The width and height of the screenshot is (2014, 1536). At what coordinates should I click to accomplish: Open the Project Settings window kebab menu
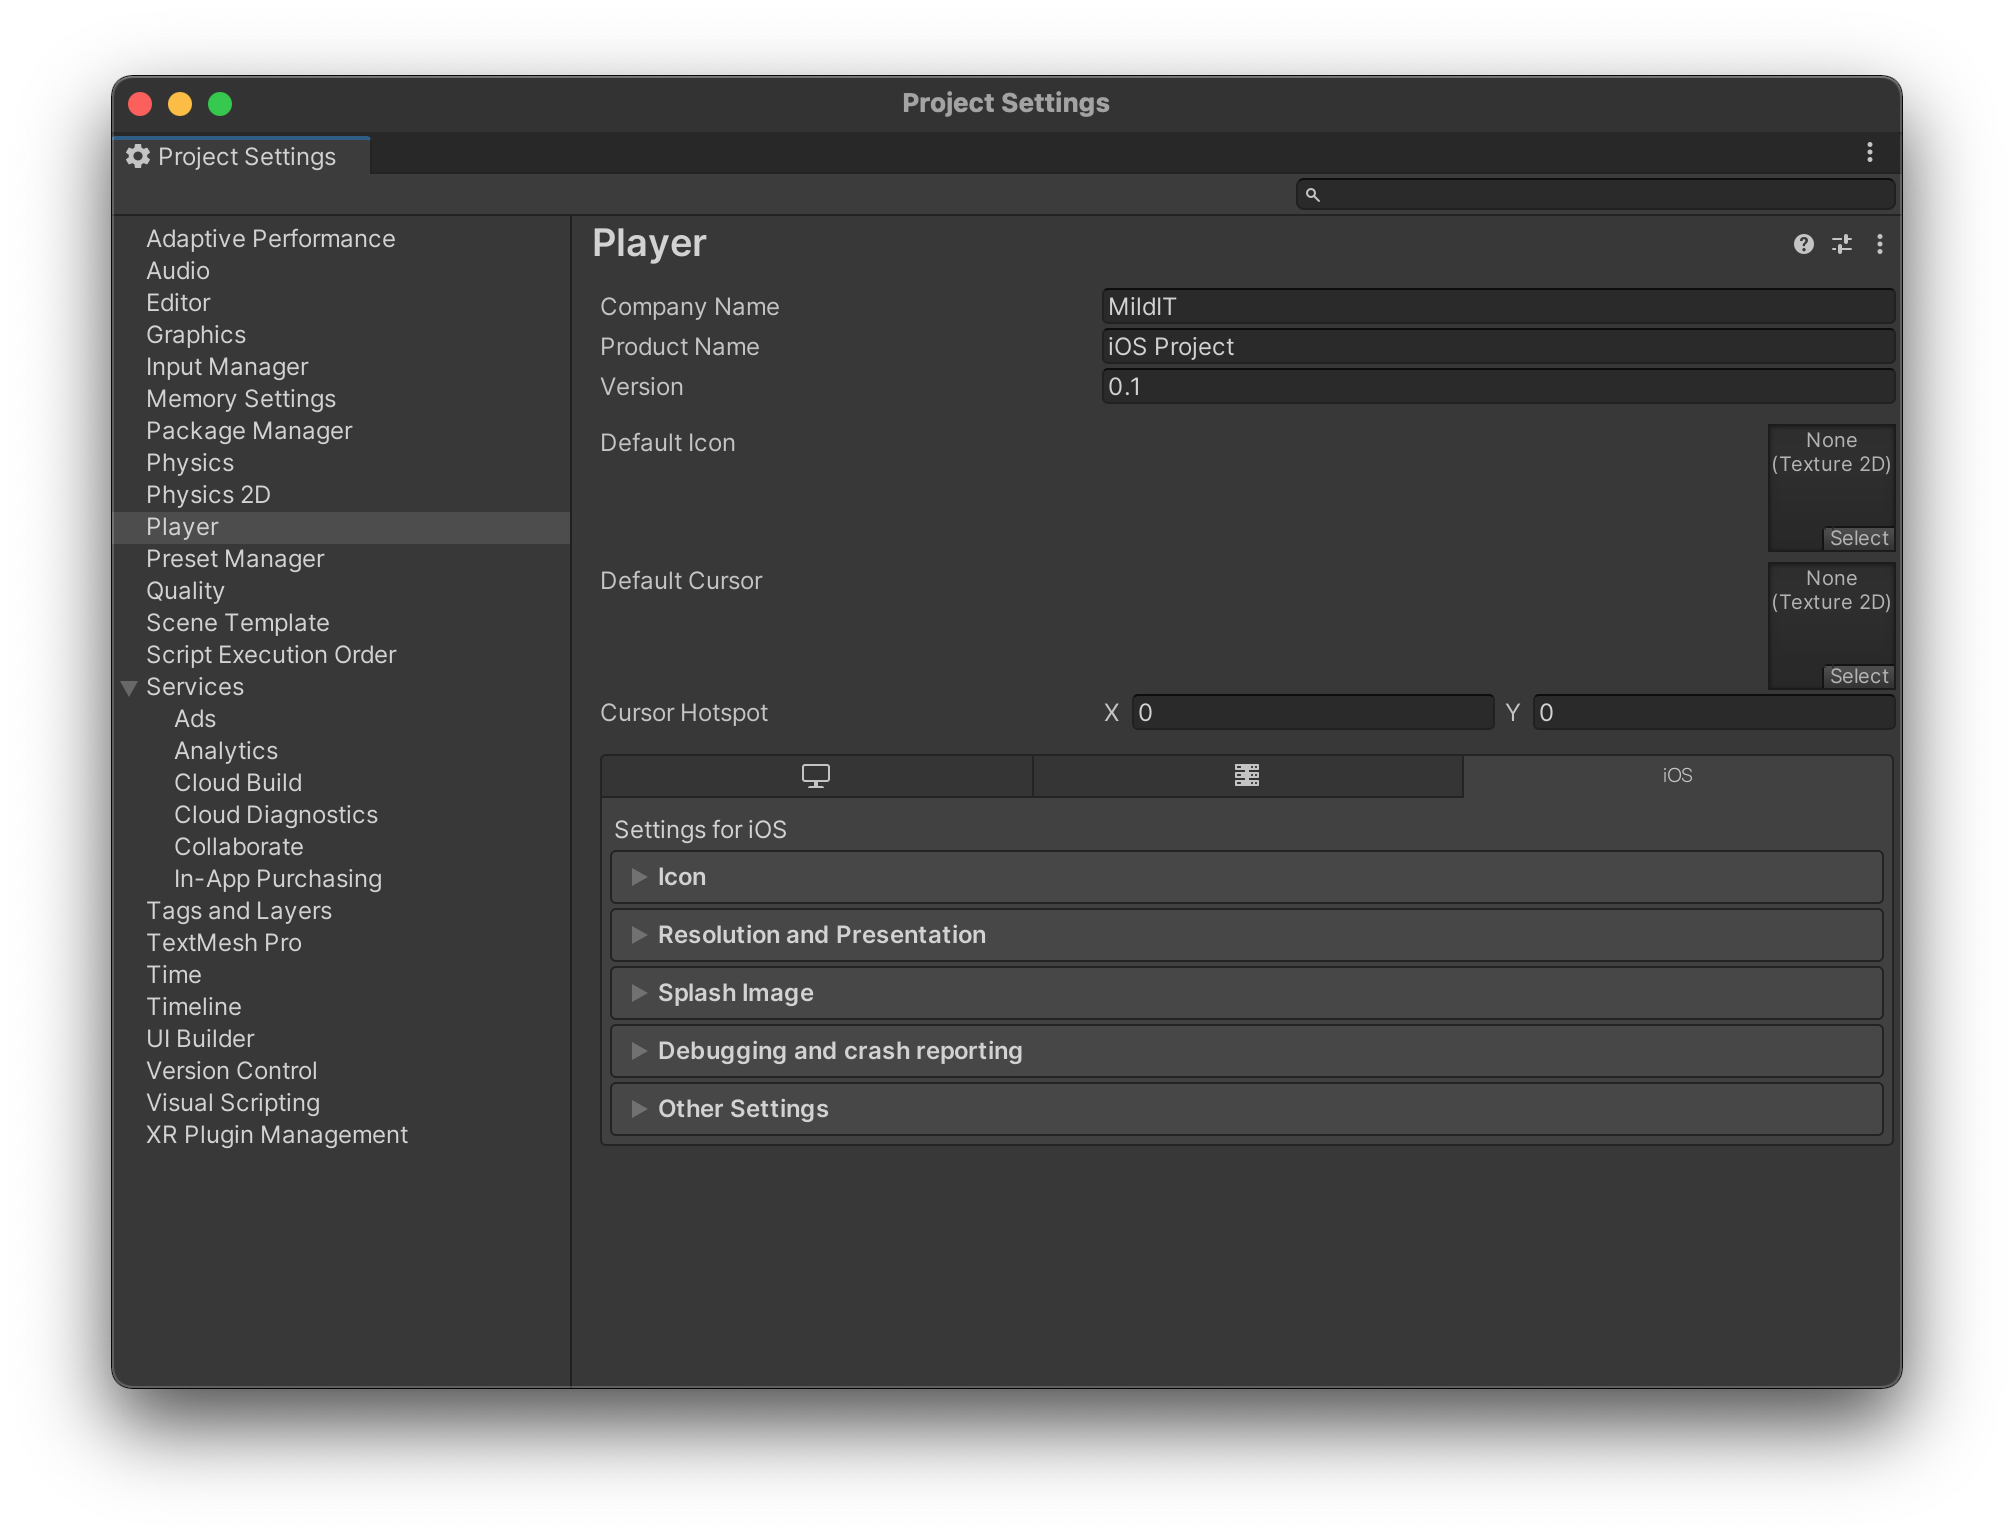click(x=1869, y=152)
